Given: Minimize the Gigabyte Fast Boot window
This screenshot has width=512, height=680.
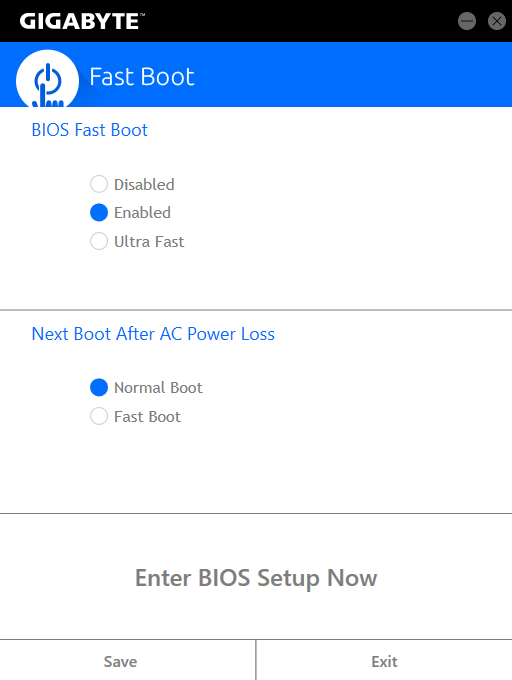Looking at the screenshot, I should click(x=467, y=21).
